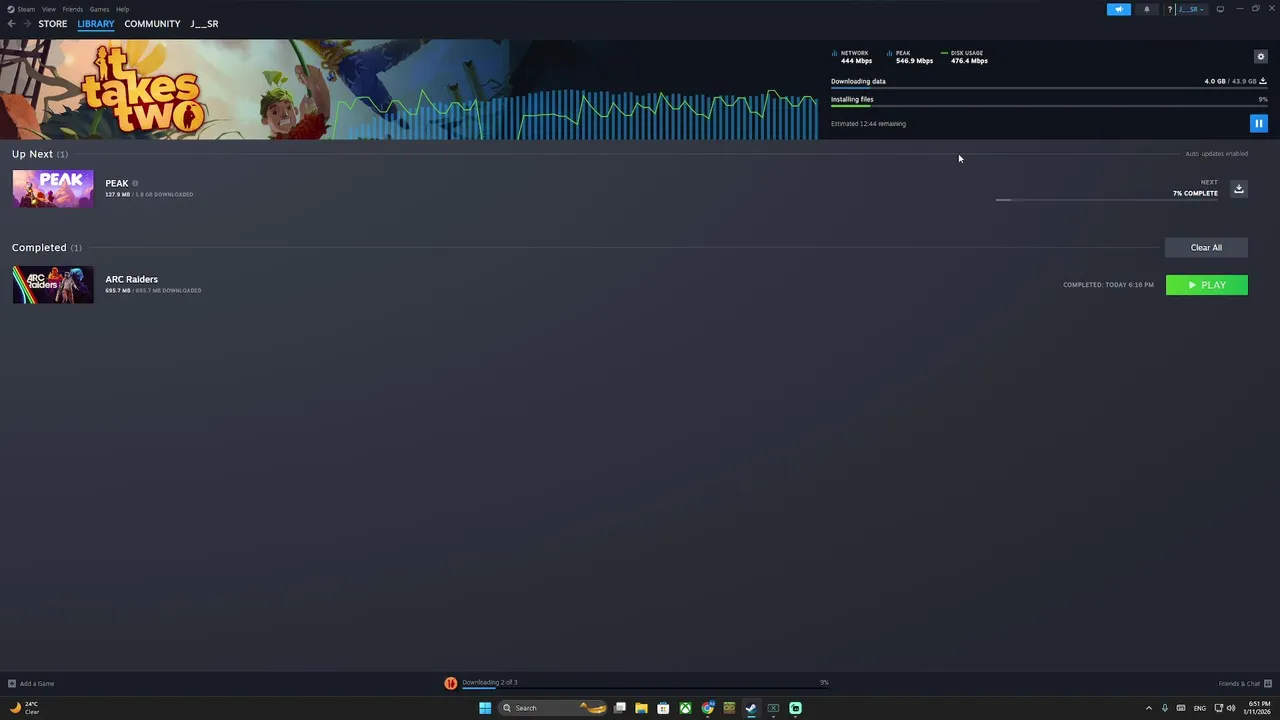Click the info icon beside PEAK
Screen dimensions: 1280x720
point(135,183)
